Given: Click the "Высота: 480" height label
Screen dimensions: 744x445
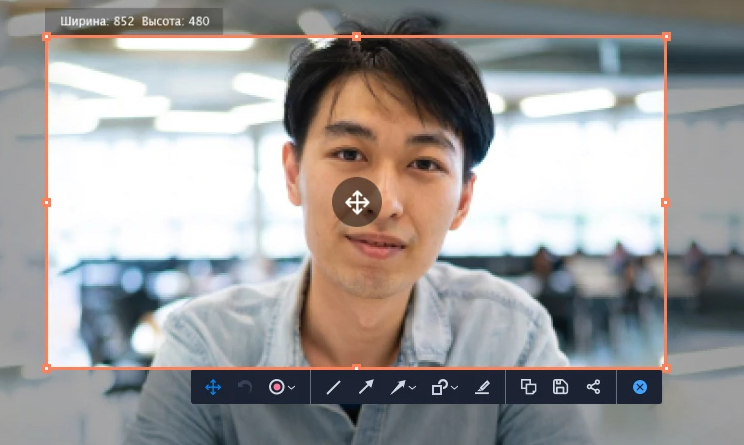Looking at the screenshot, I should click(176, 21).
